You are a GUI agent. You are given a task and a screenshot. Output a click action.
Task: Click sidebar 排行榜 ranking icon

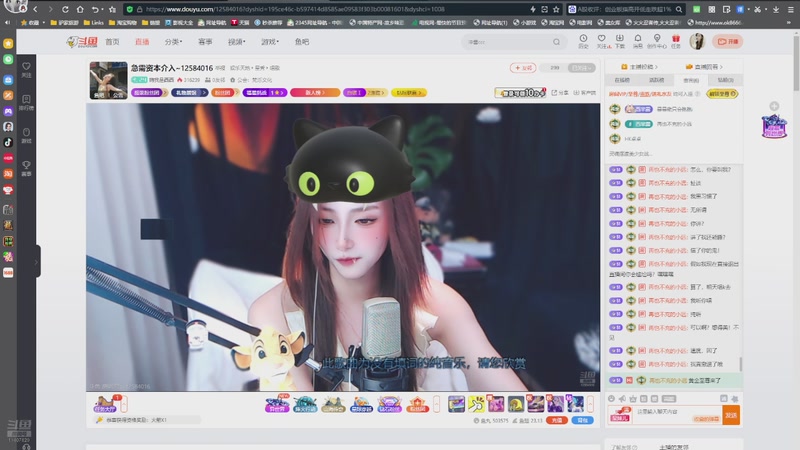click(27, 102)
